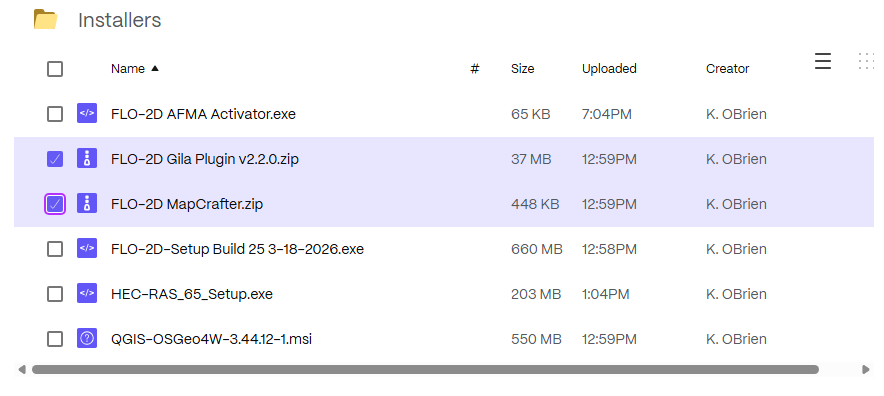884x396 pixels.
Task: Click the 660 MB size value
Action: click(x=537, y=249)
